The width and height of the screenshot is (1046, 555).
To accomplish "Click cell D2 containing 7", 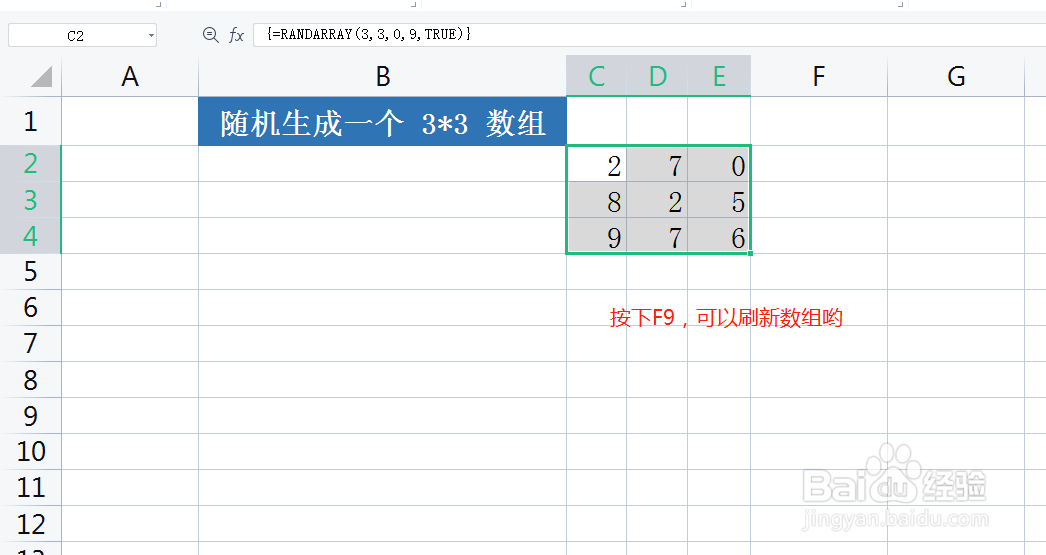I will 657,164.
